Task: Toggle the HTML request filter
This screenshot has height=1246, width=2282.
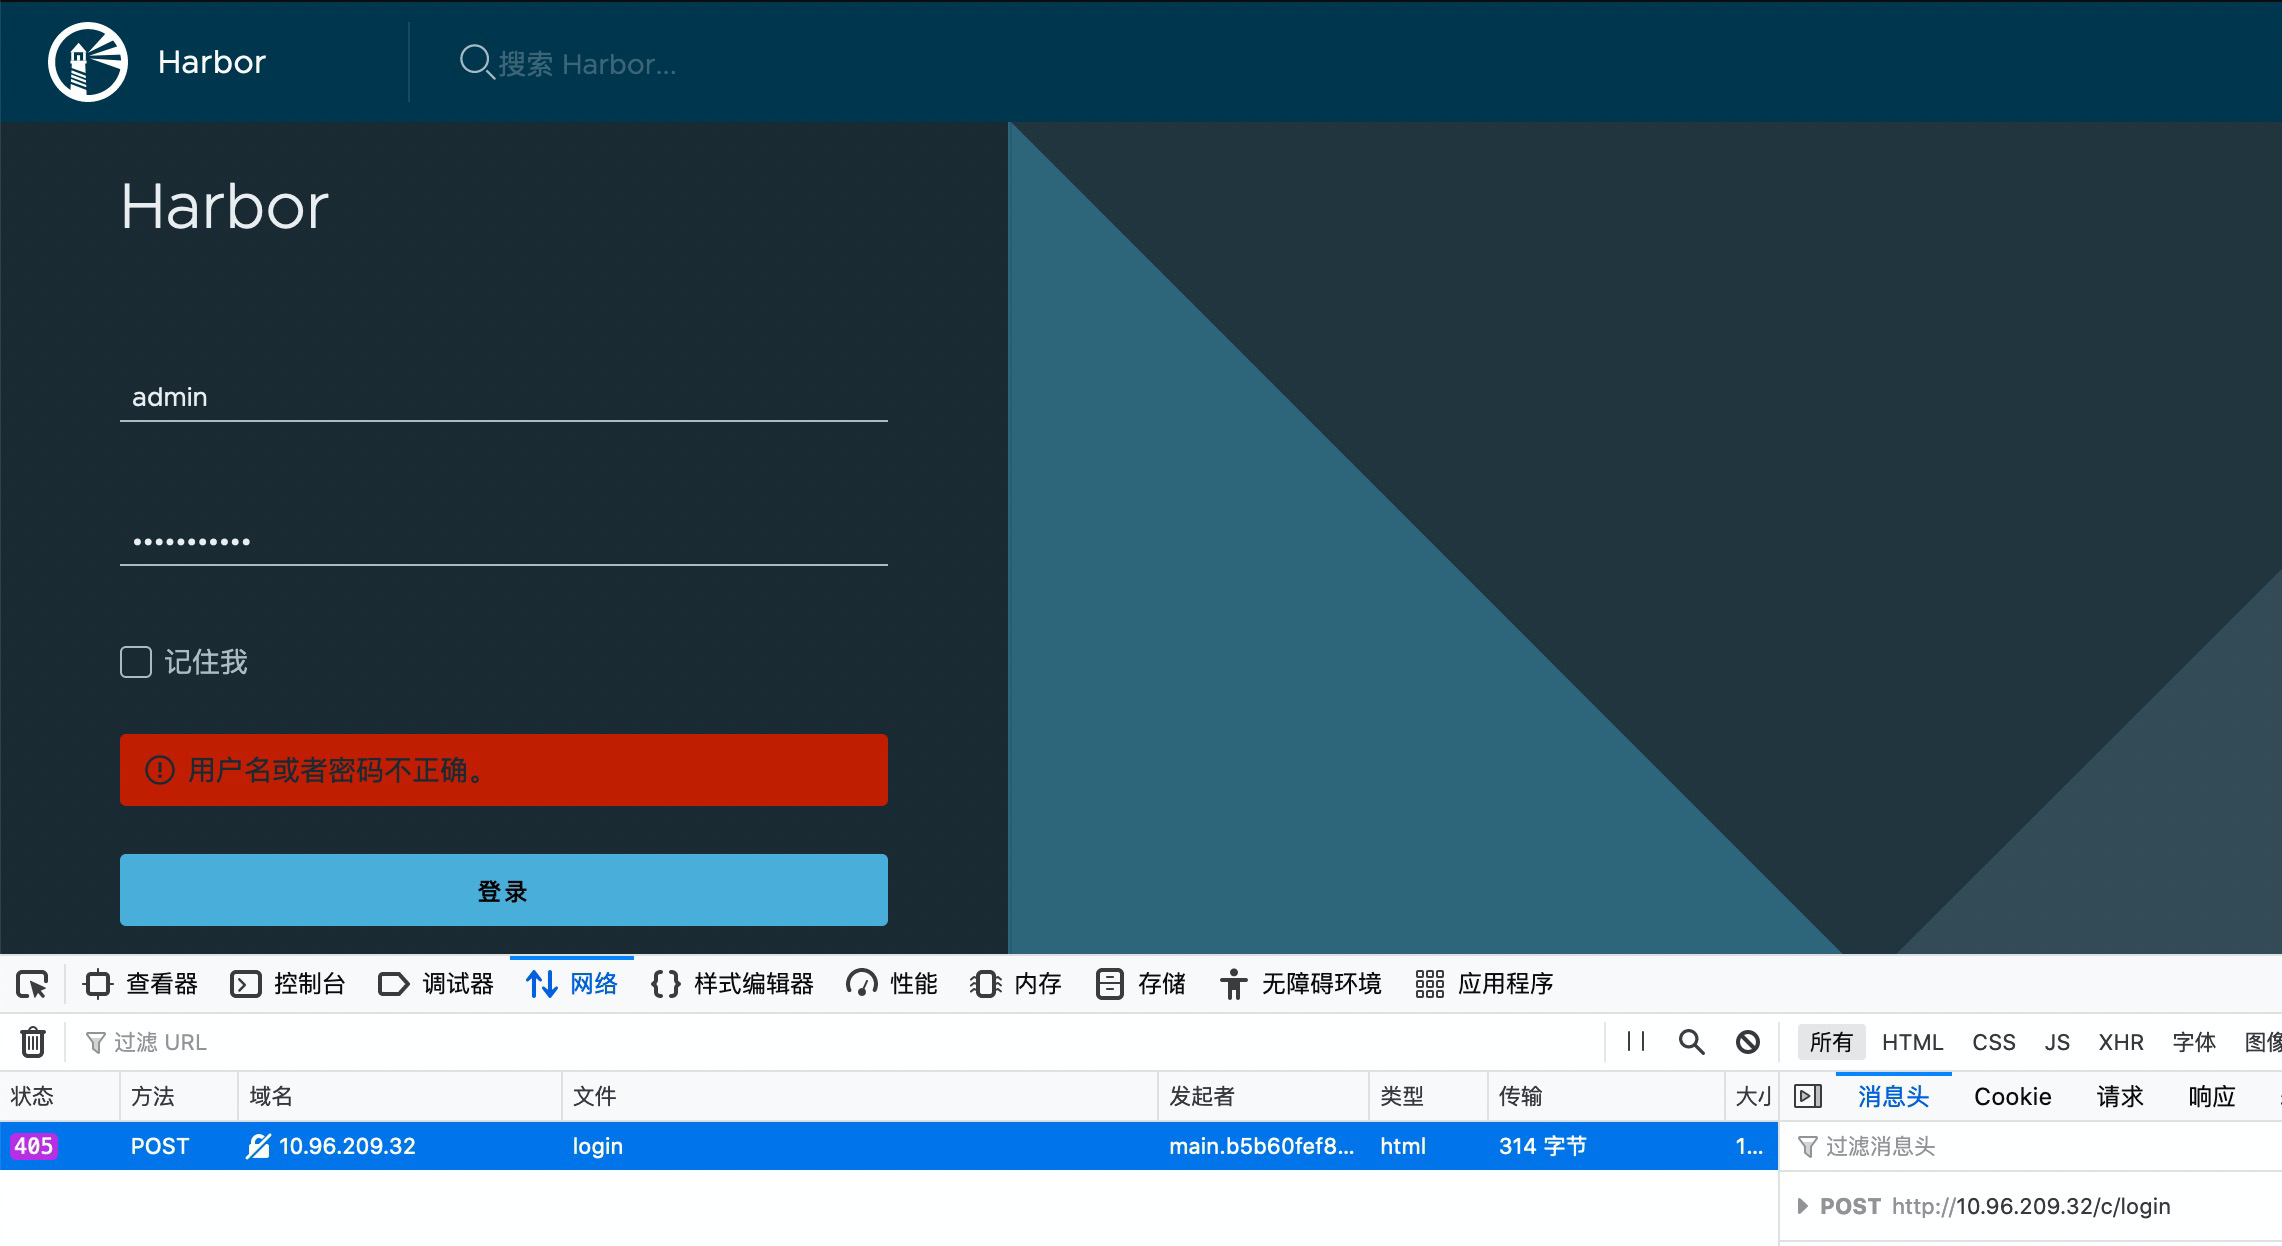Action: [1911, 1042]
